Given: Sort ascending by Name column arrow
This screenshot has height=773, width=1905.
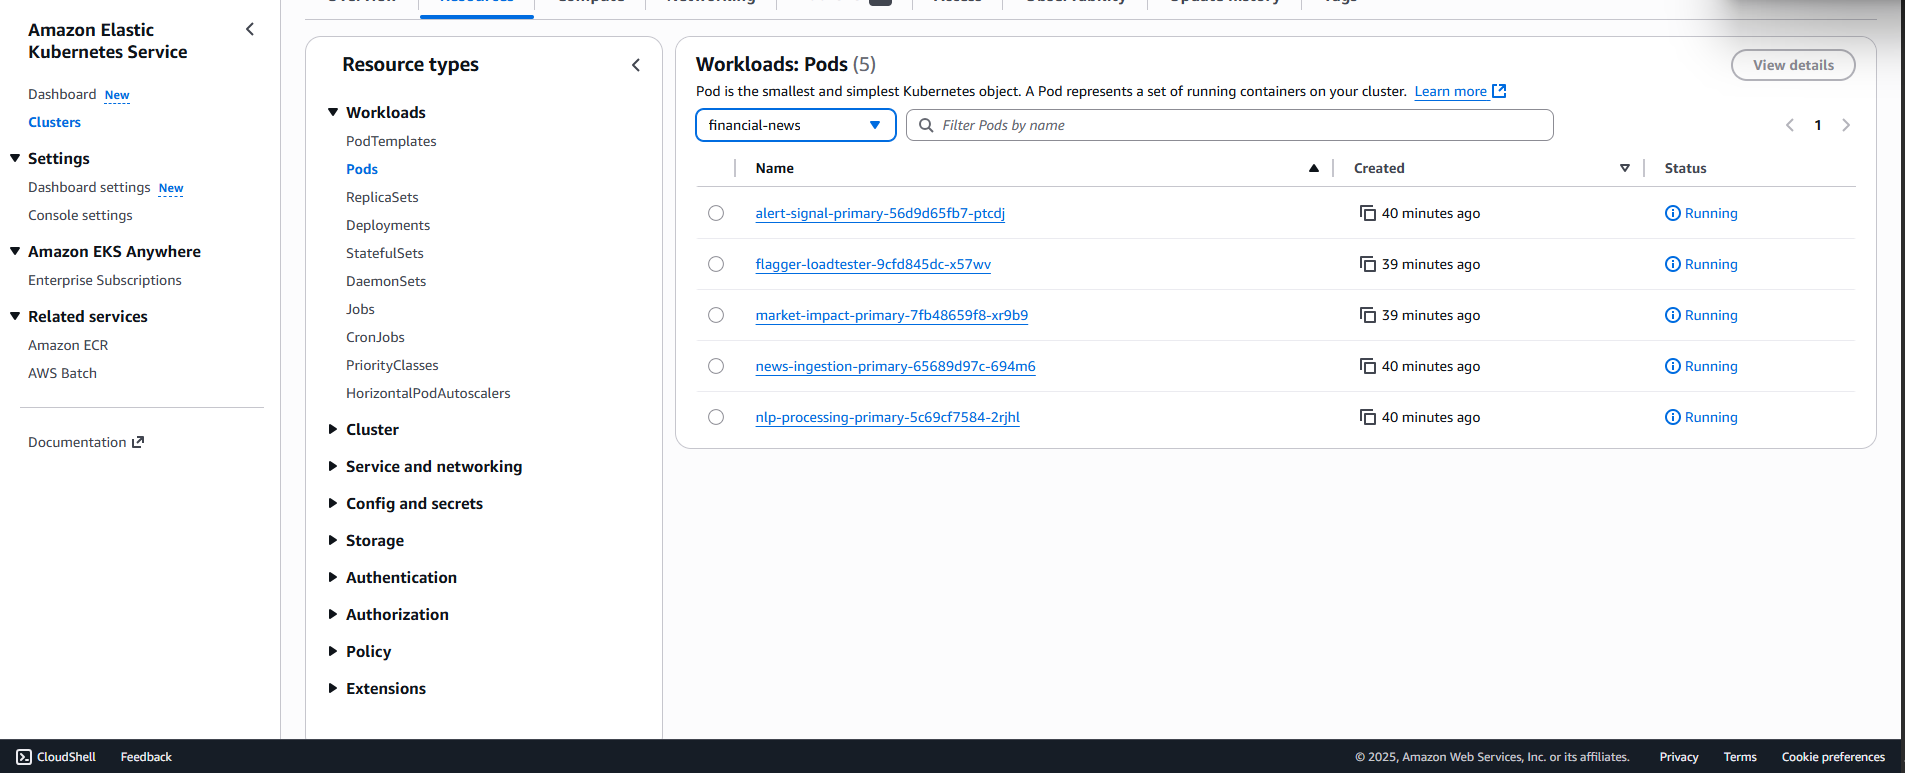Looking at the screenshot, I should (x=1314, y=168).
